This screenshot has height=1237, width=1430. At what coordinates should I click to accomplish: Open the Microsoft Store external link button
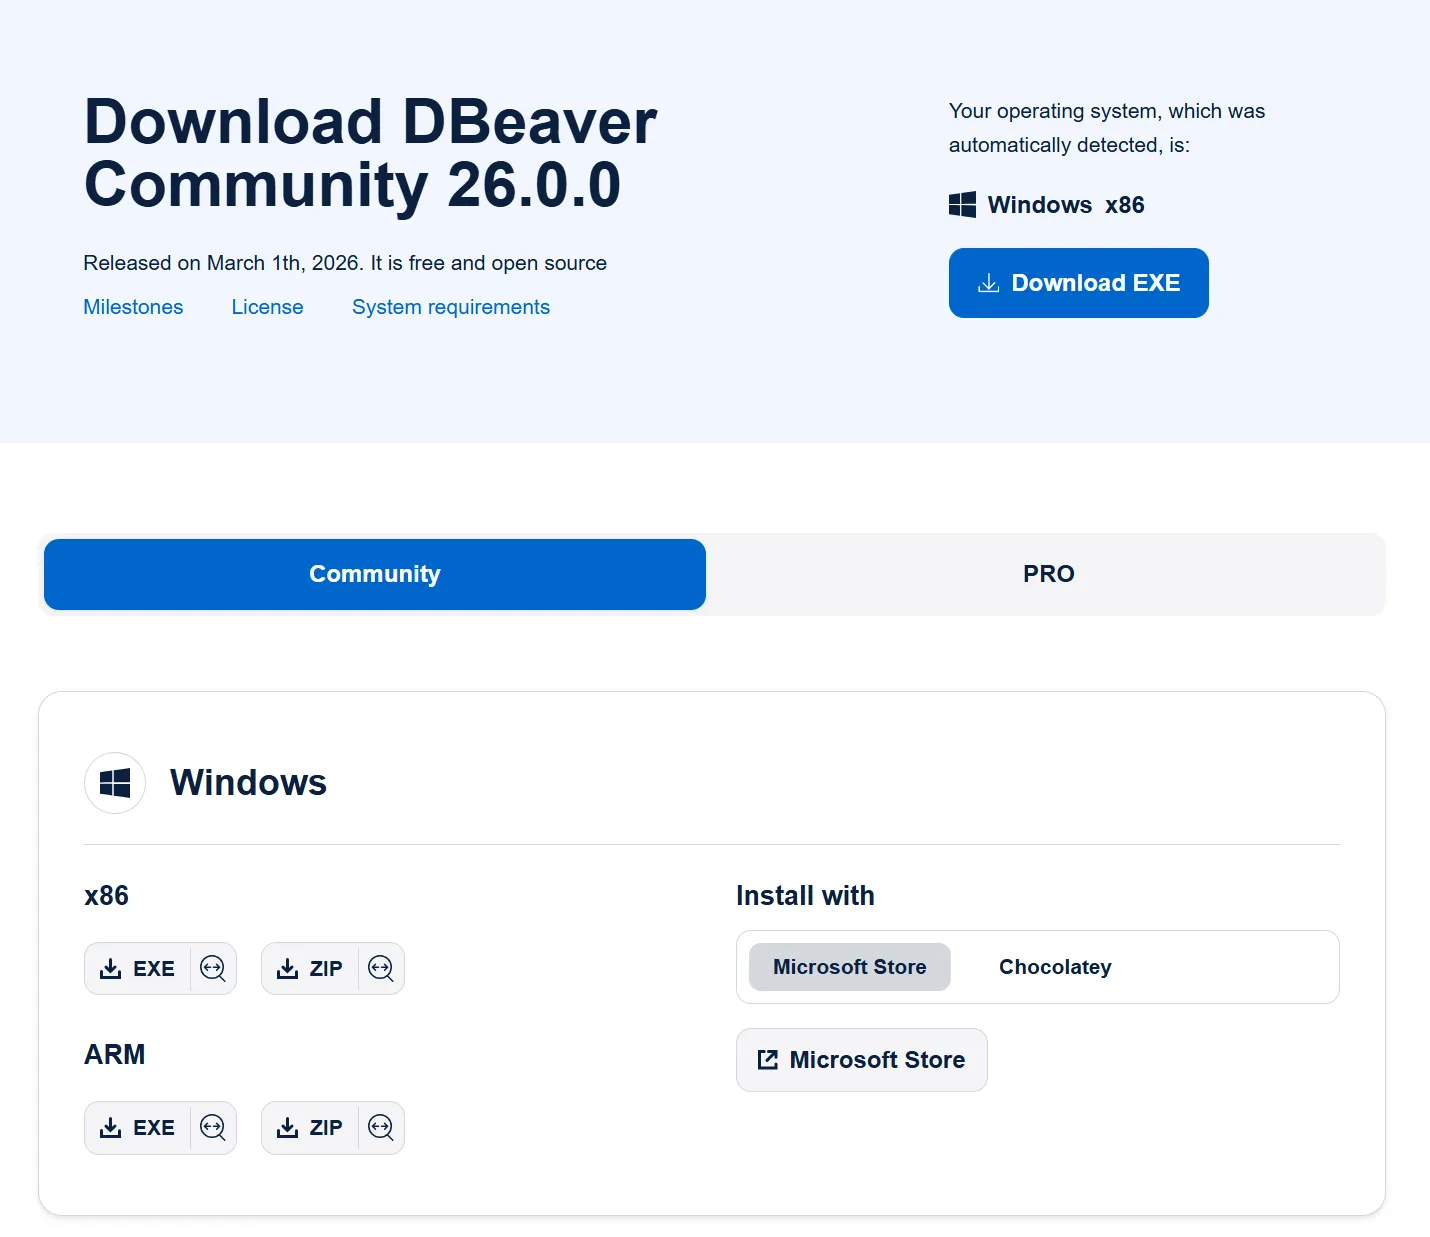tap(861, 1060)
